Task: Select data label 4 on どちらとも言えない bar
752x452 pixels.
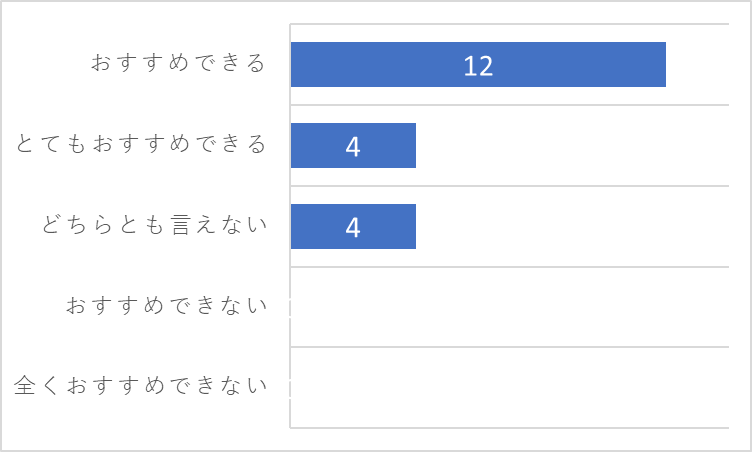Action: 353,227
